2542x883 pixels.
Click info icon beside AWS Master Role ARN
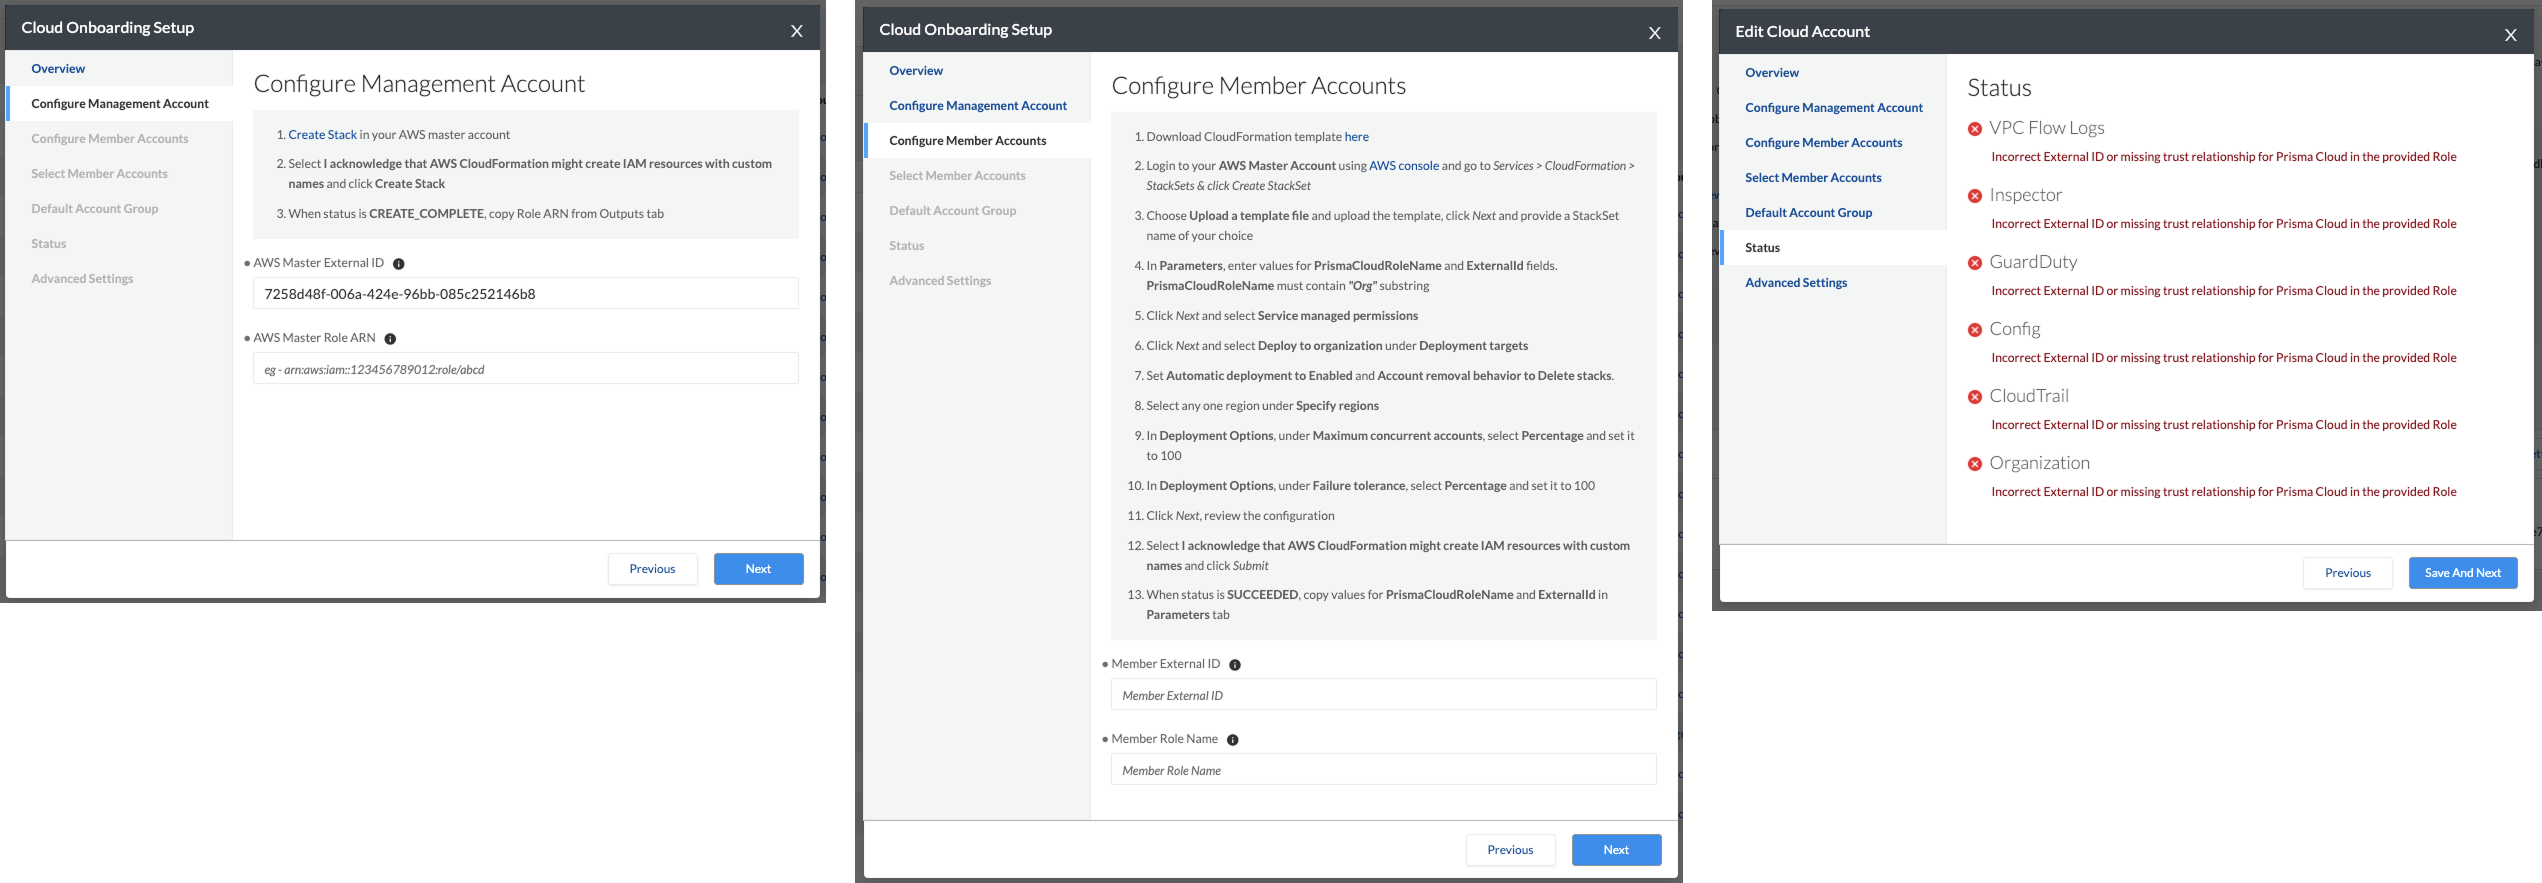coord(391,339)
